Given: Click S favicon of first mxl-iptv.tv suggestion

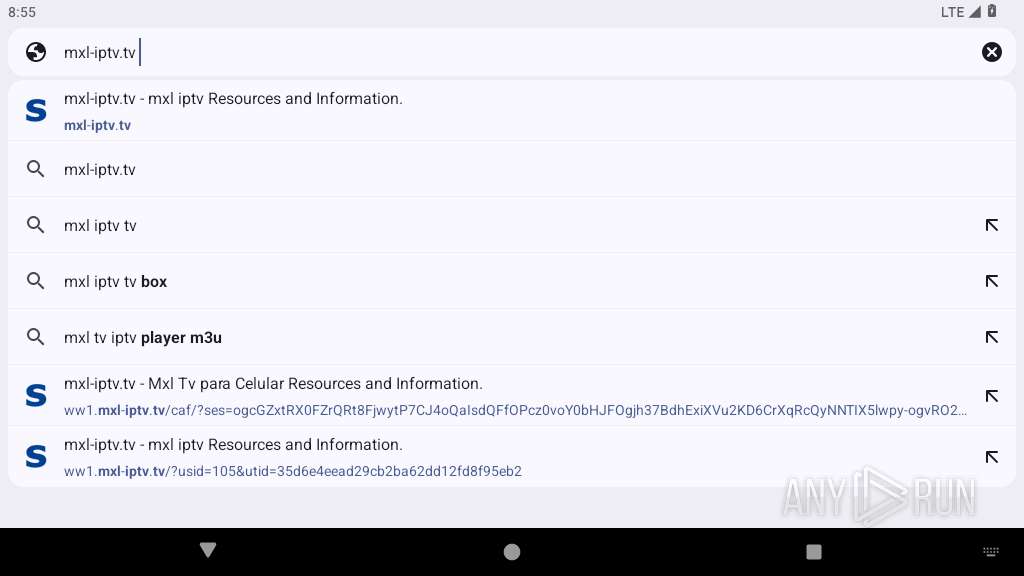Looking at the screenshot, I should 36,110.
